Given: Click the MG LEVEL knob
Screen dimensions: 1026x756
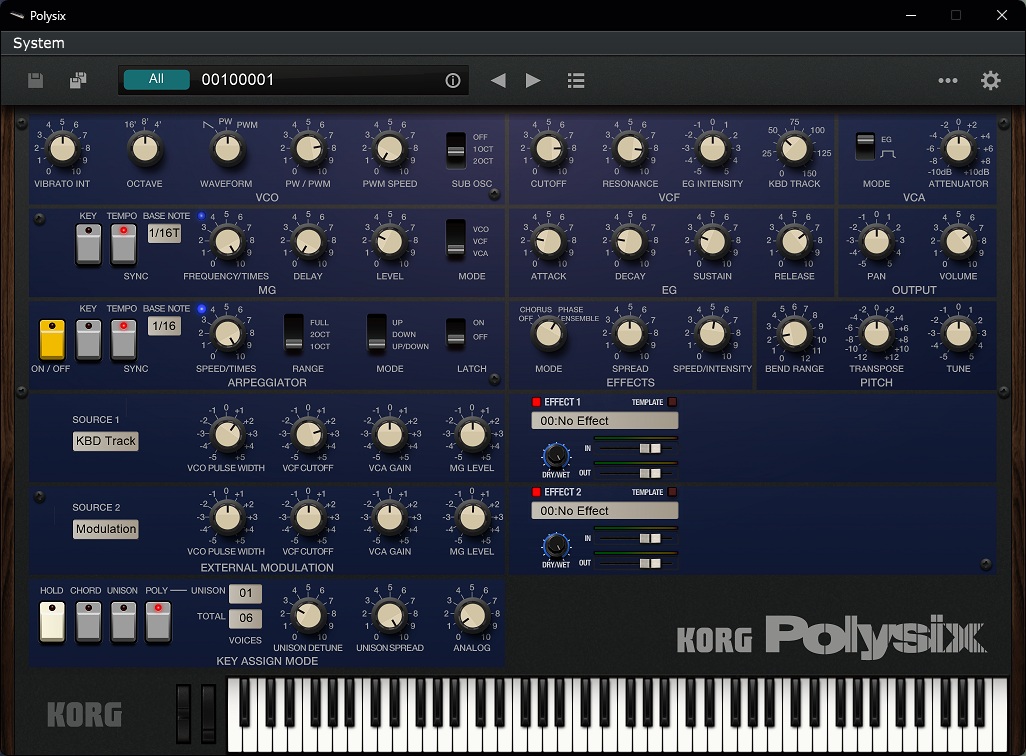Looking at the screenshot, I should (390, 242).
